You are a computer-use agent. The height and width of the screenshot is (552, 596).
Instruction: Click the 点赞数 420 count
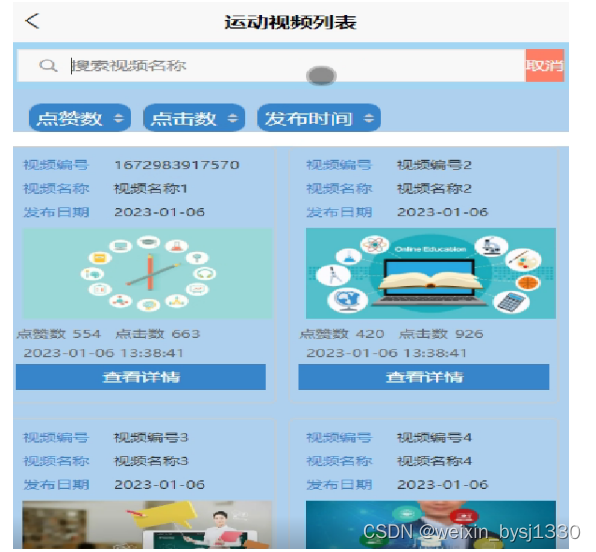[x=342, y=334]
